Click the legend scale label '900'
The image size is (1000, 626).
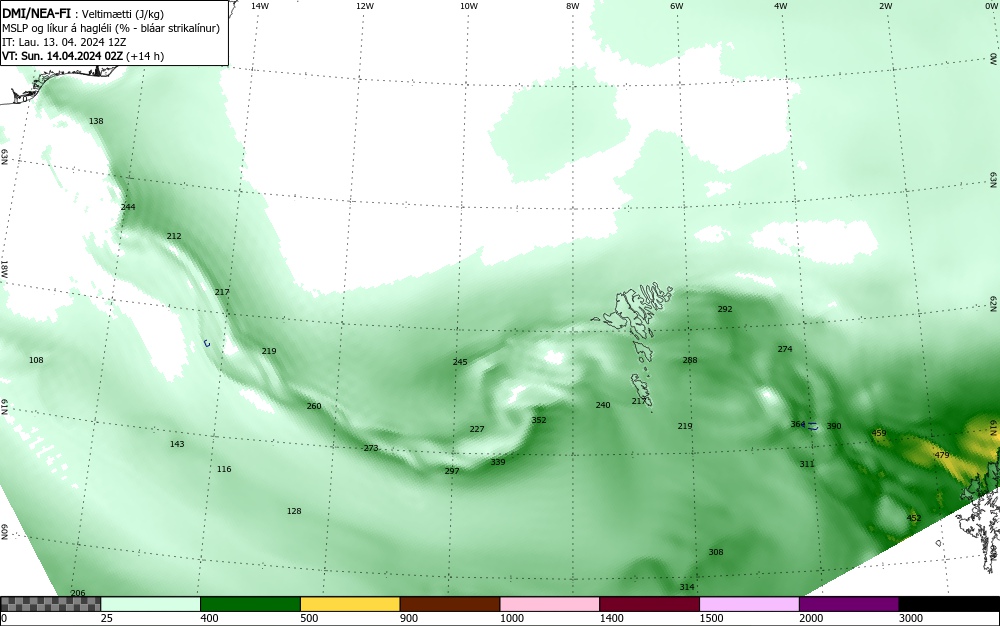409,618
